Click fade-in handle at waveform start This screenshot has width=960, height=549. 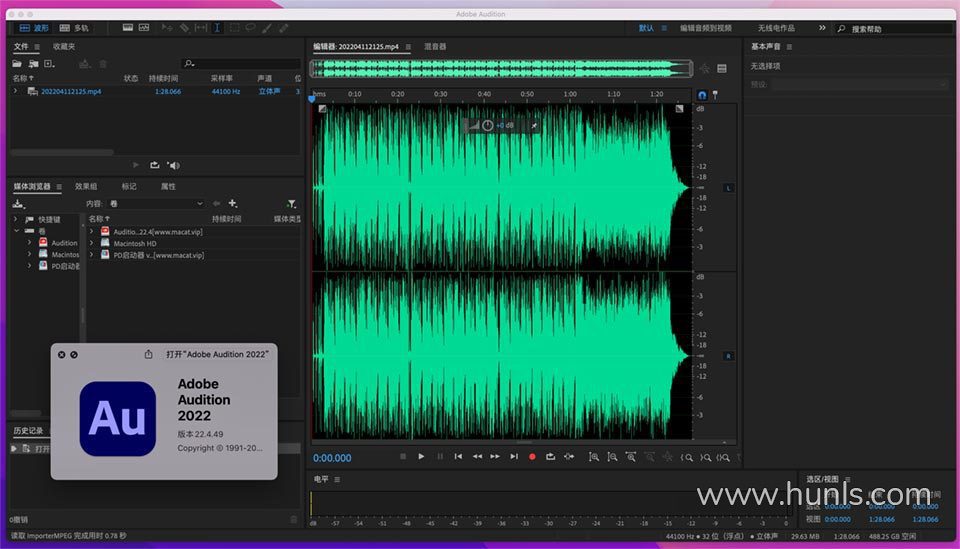click(323, 109)
